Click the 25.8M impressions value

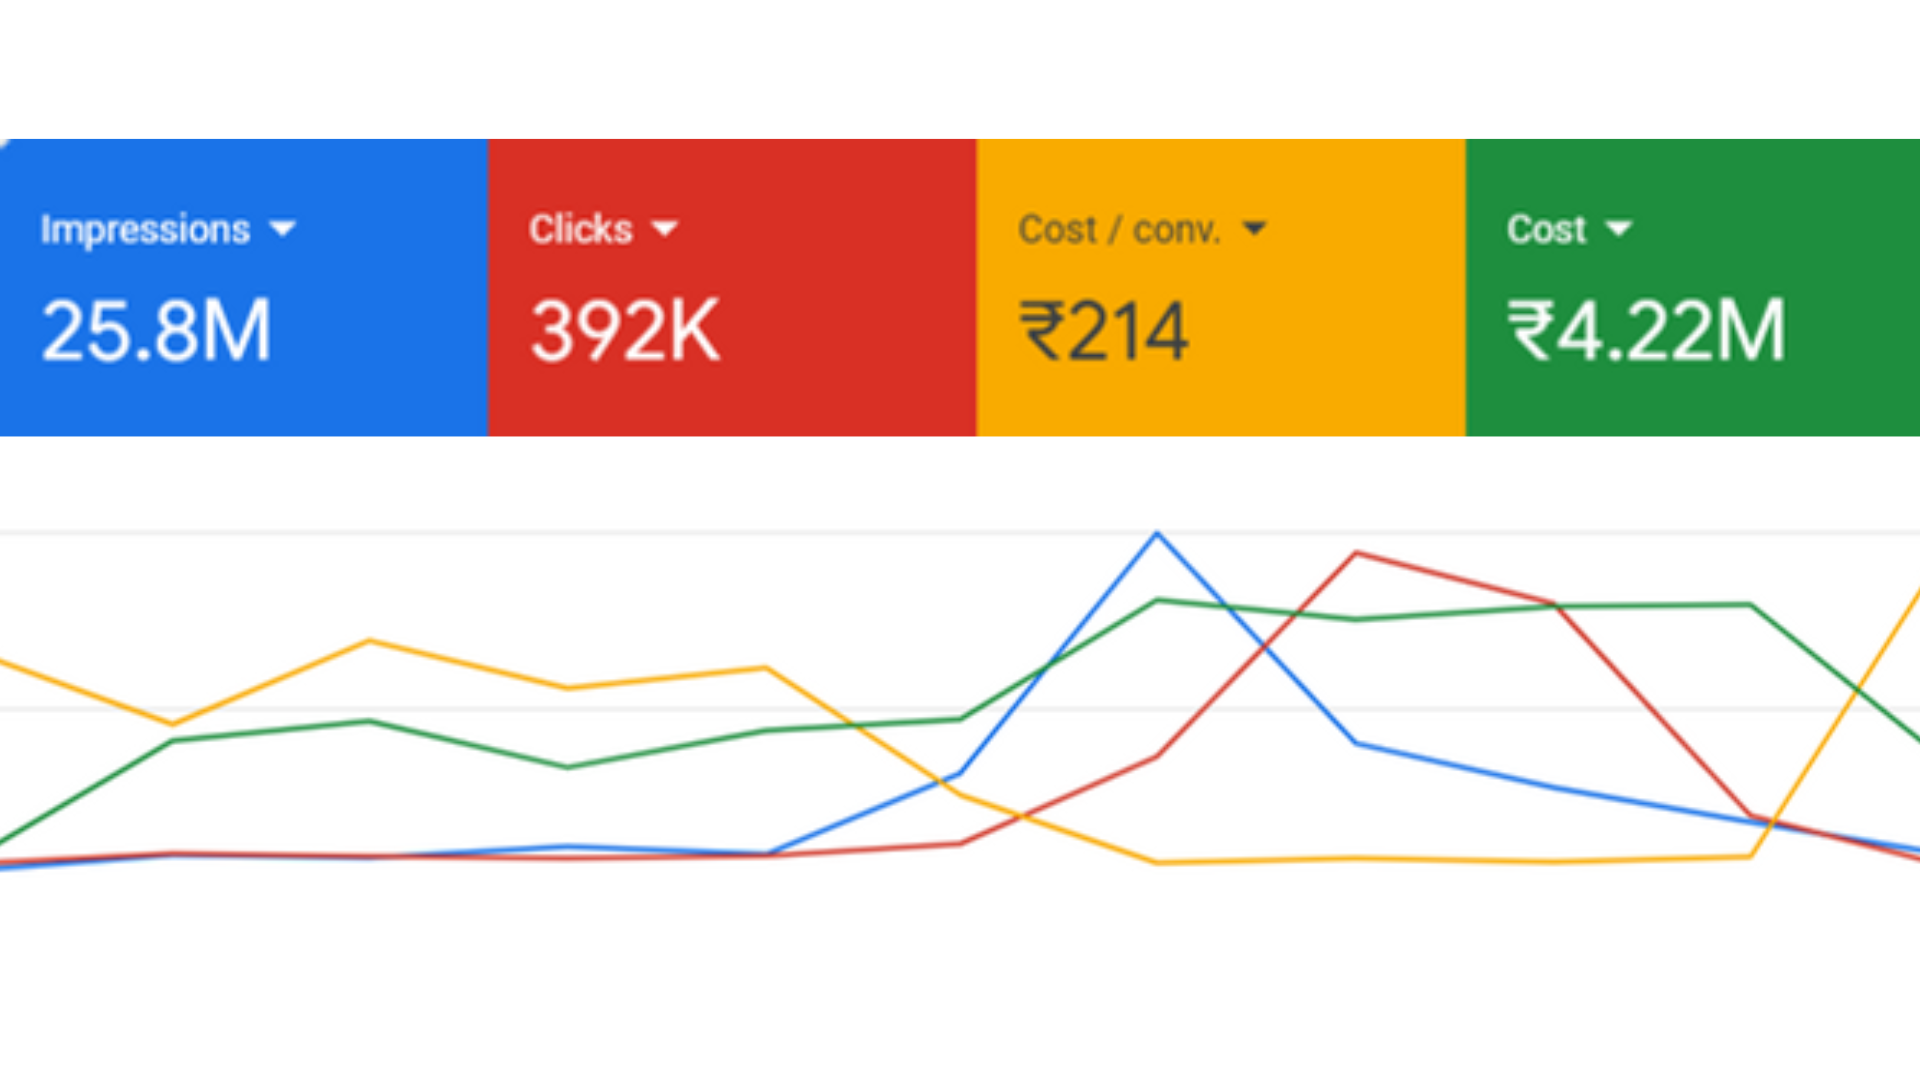click(156, 330)
